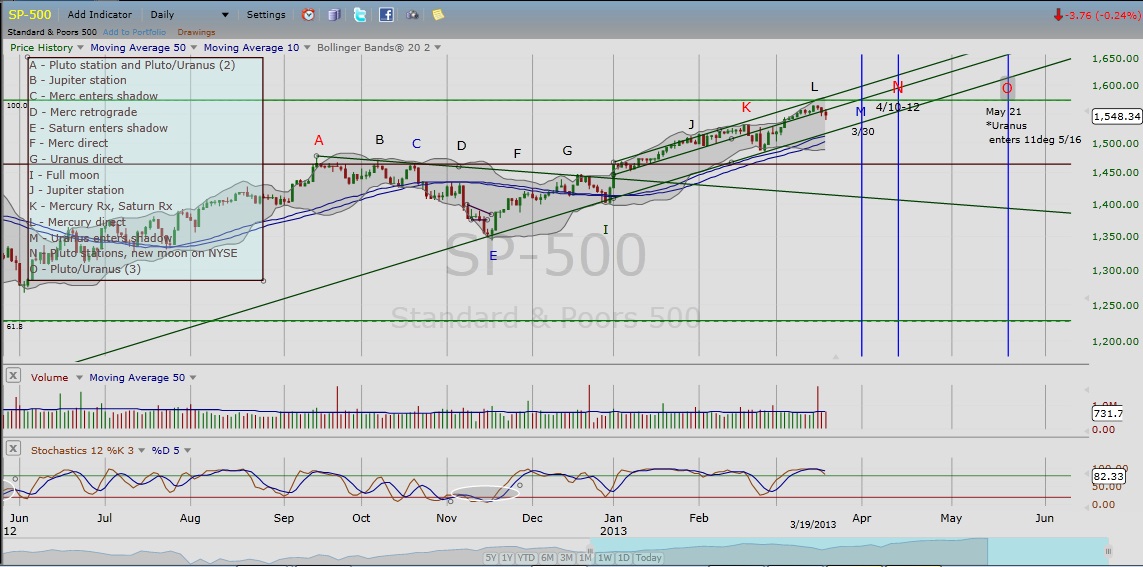Select the white ellipse drawing on stochastics
The image size is (1143, 567).
tap(485, 493)
